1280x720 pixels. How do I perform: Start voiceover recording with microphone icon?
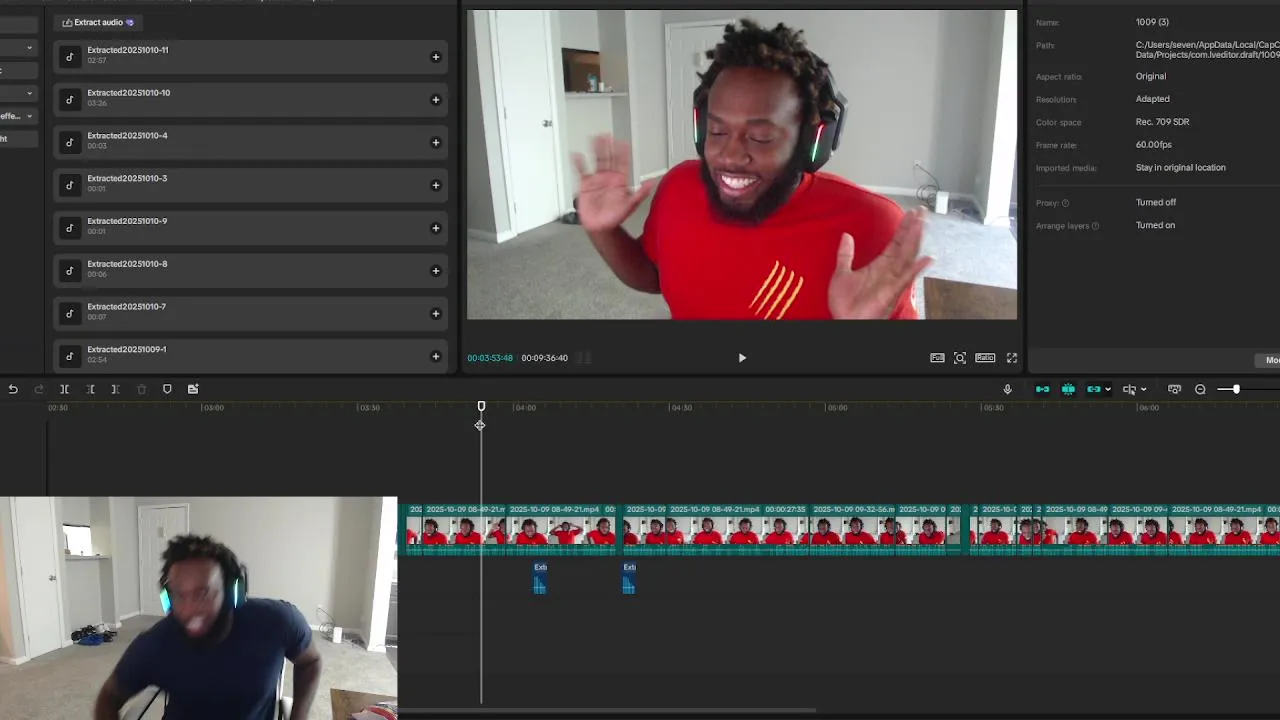(x=1007, y=389)
